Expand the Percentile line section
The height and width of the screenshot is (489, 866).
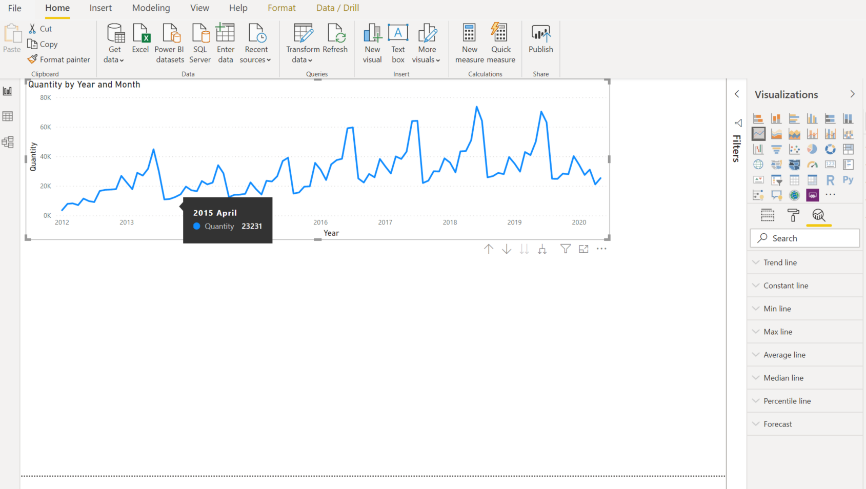point(806,401)
